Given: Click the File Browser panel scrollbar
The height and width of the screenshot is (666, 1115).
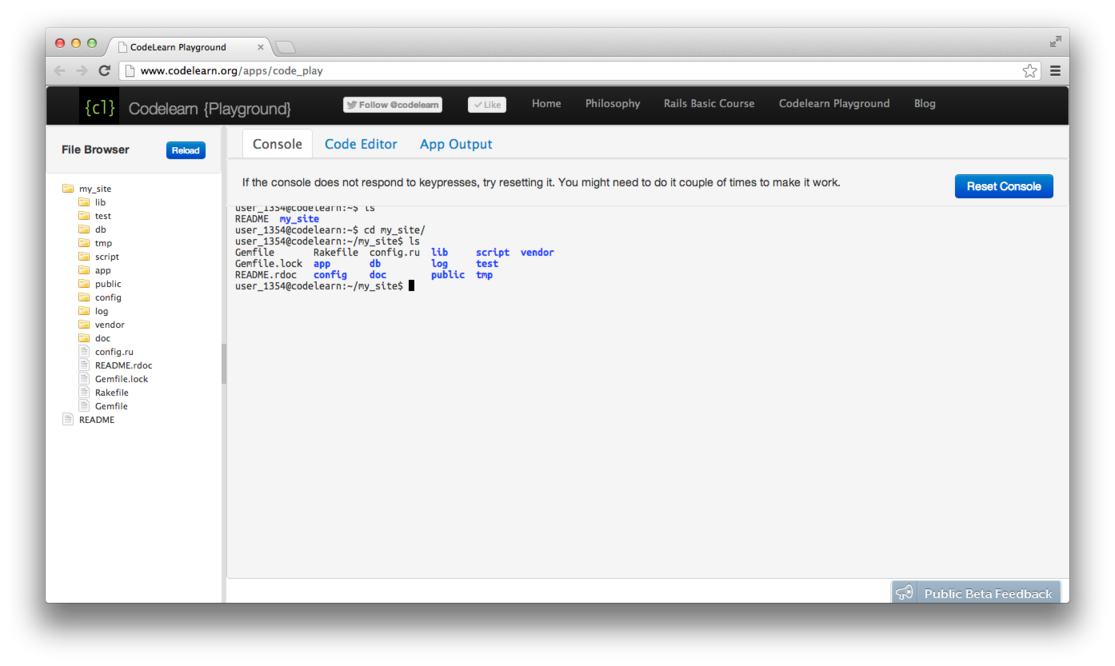Looking at the screenshot, I should [224, 364].
